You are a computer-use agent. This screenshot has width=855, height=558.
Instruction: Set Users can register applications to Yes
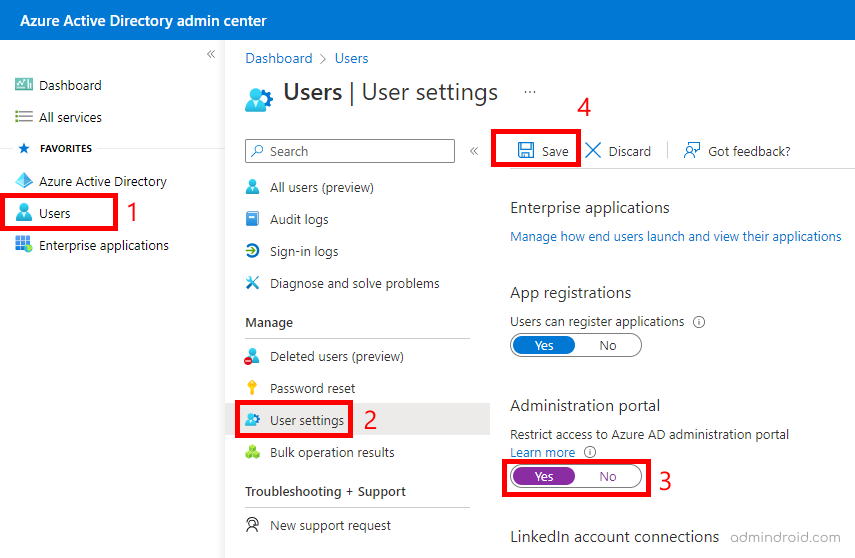tap(544, 346)
